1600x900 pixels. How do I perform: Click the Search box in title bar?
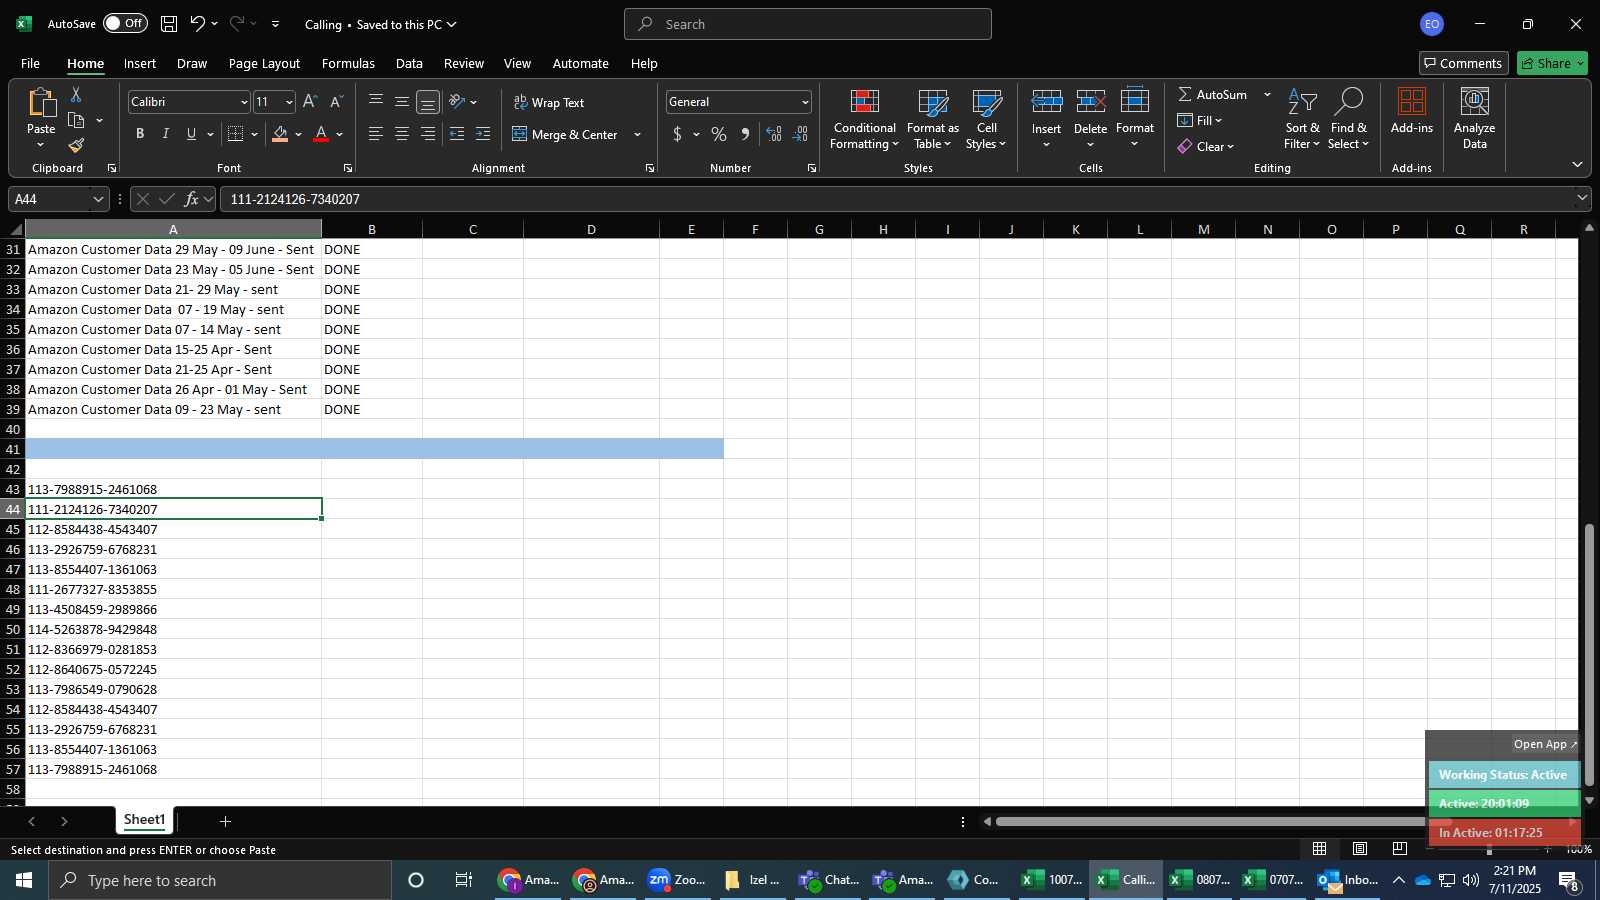coord(808,24)
